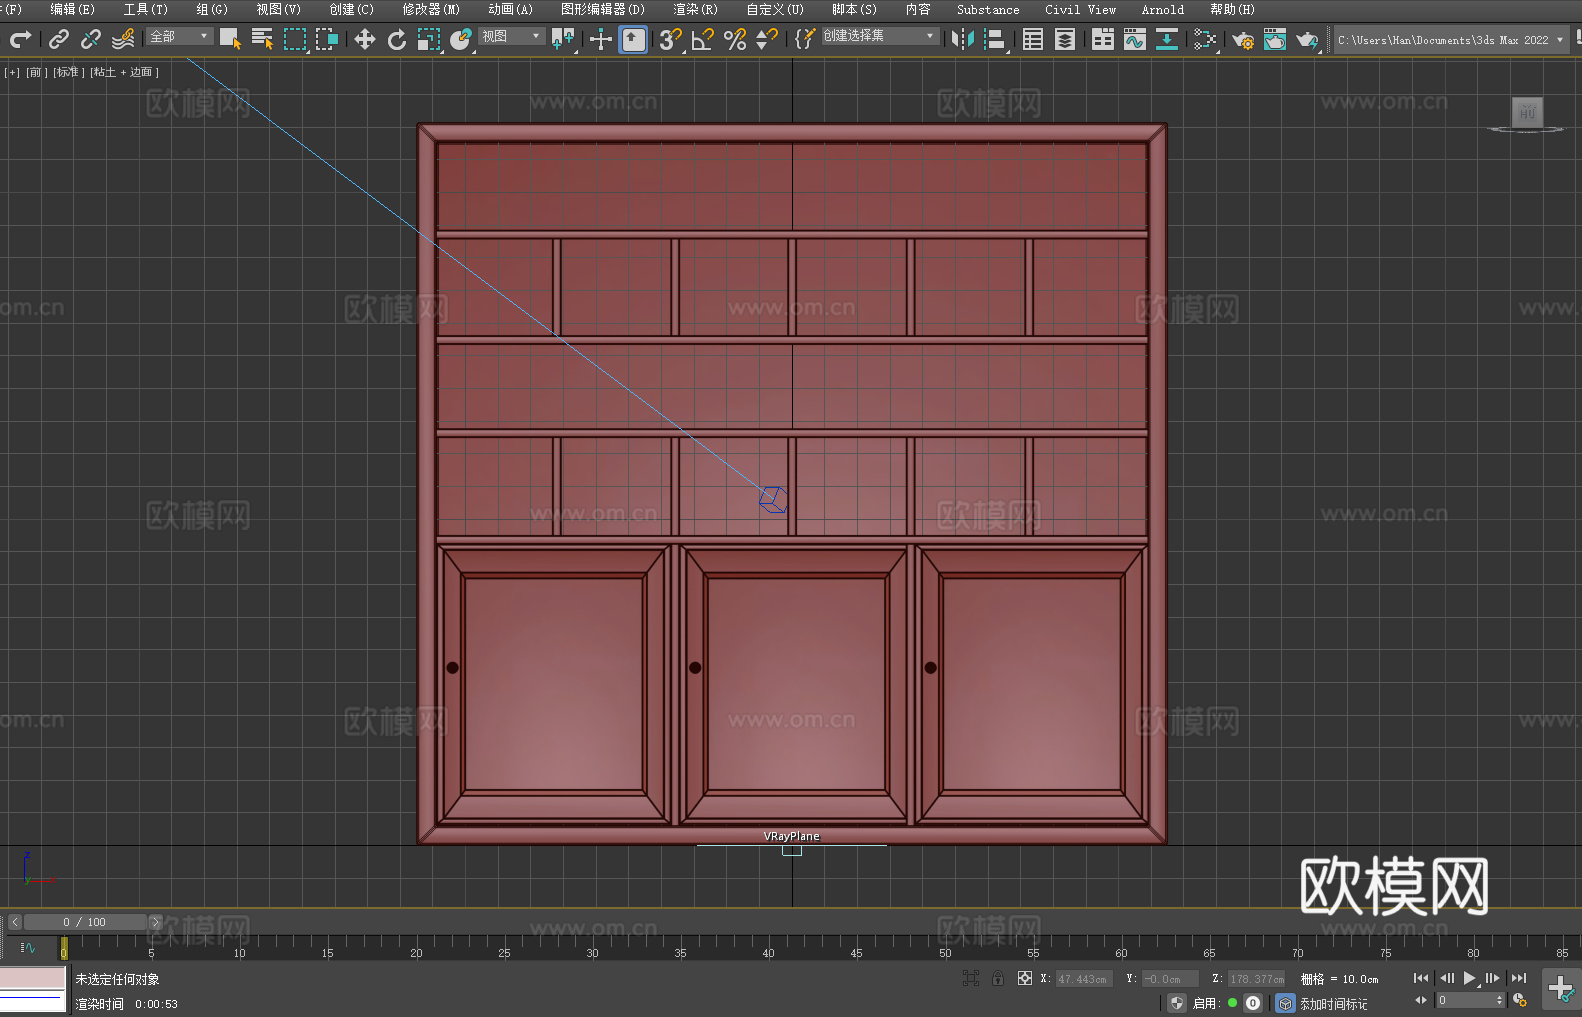Open the Mini Curve Editor toggle
The image size is (1582, 1017).
coord(28,947)
